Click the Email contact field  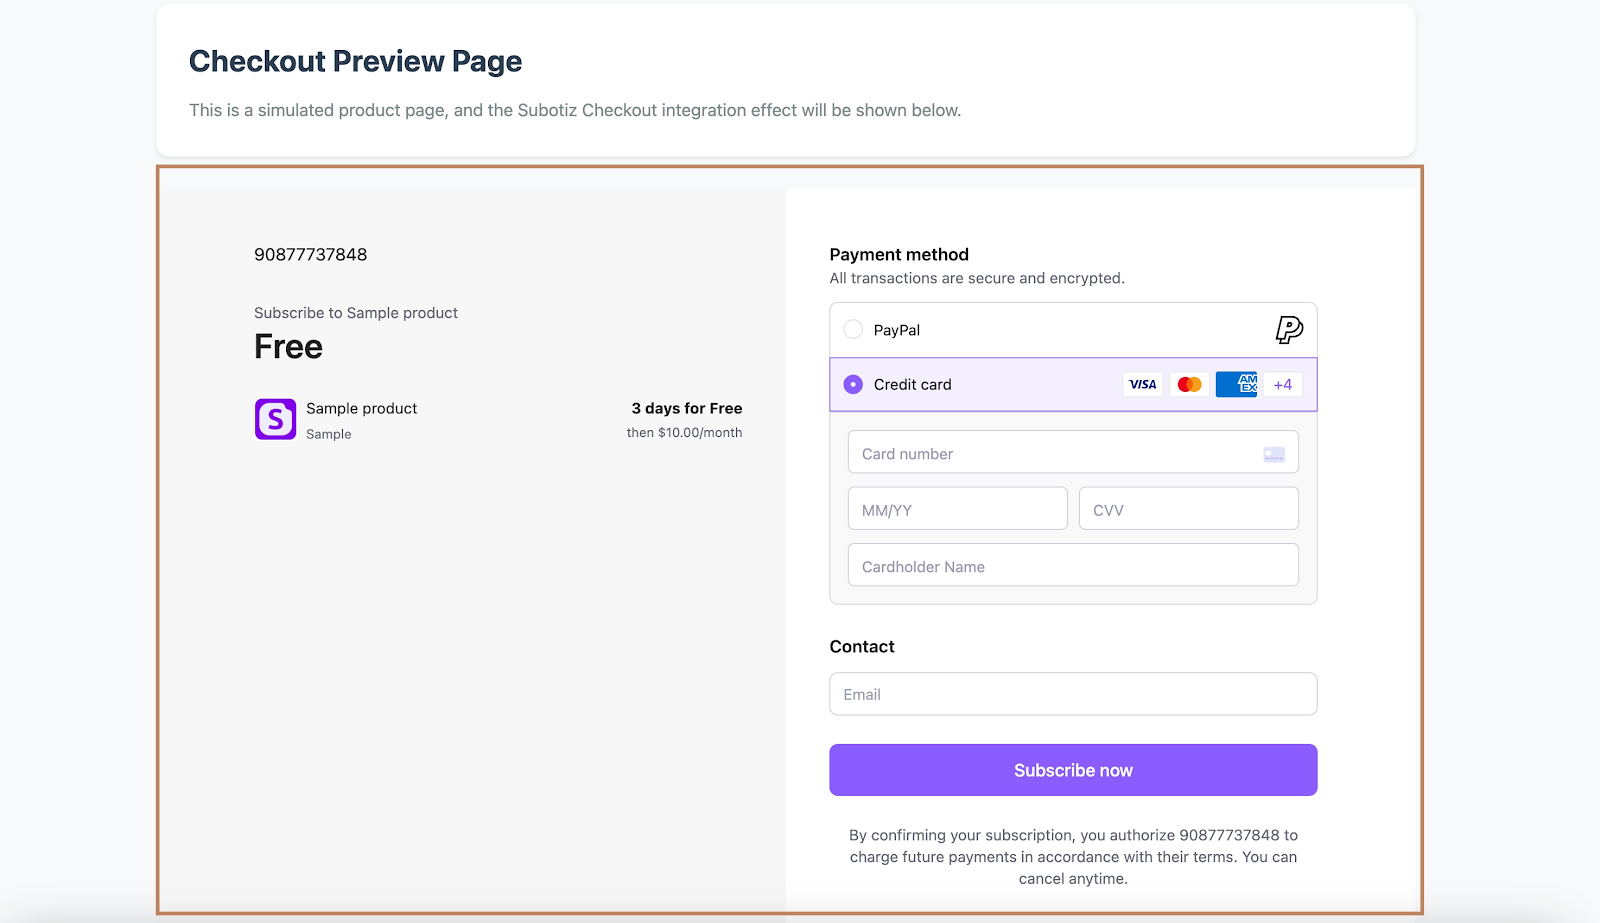coord(1073,694)
